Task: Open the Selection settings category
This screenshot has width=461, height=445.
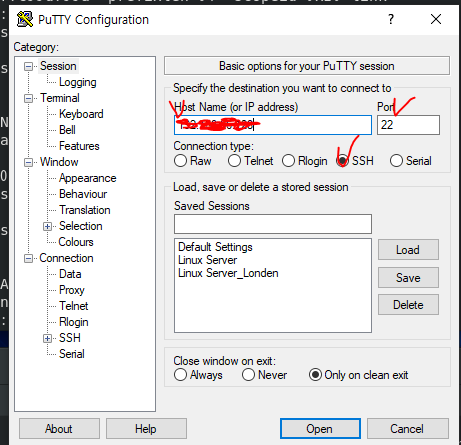Action: pos(80,226)
